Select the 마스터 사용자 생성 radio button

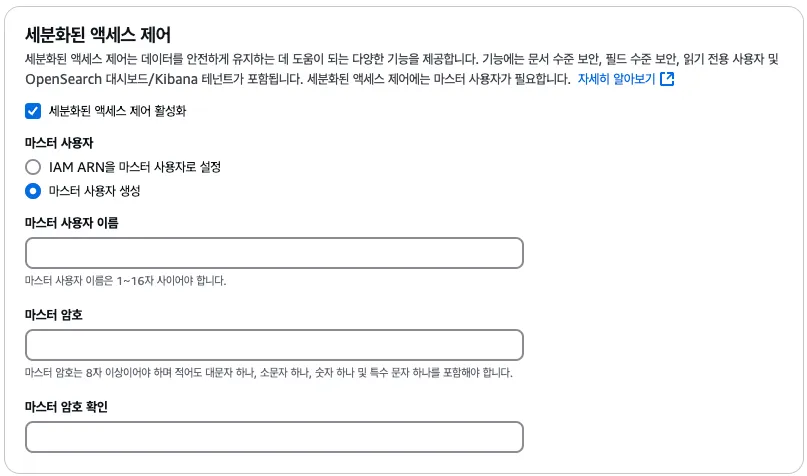pos(33,191)
